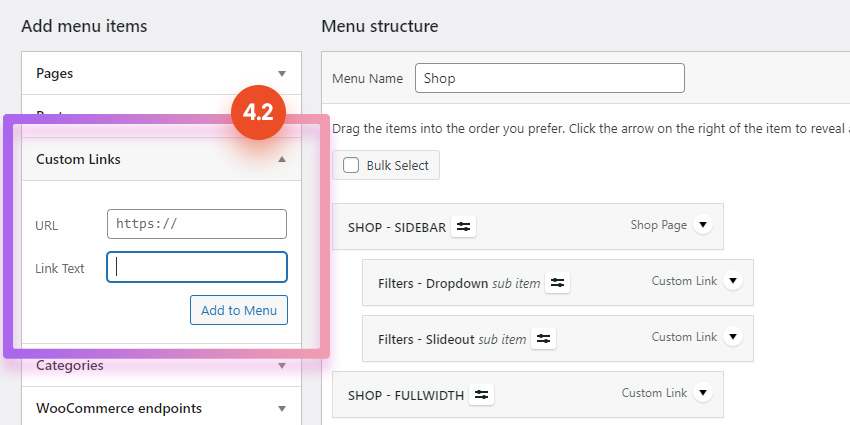Select the SHOP - SIDEBAR menu item label
The width and height of the screenshot is (850, 425).
397,227
